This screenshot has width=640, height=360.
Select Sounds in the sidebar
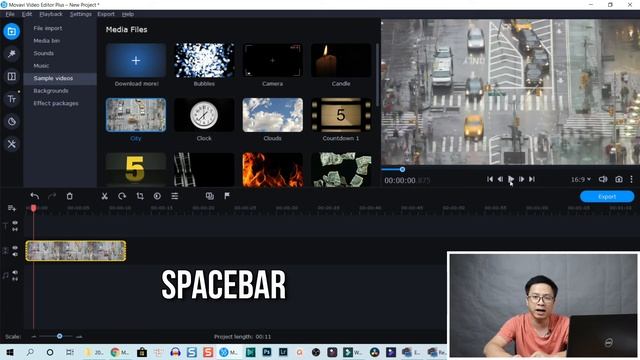43,53
